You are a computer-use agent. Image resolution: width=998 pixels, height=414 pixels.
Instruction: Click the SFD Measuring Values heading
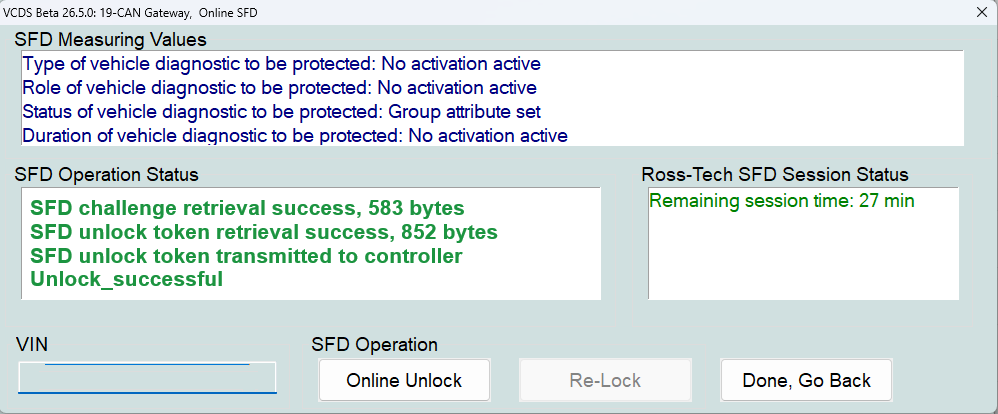coord(111,39)
